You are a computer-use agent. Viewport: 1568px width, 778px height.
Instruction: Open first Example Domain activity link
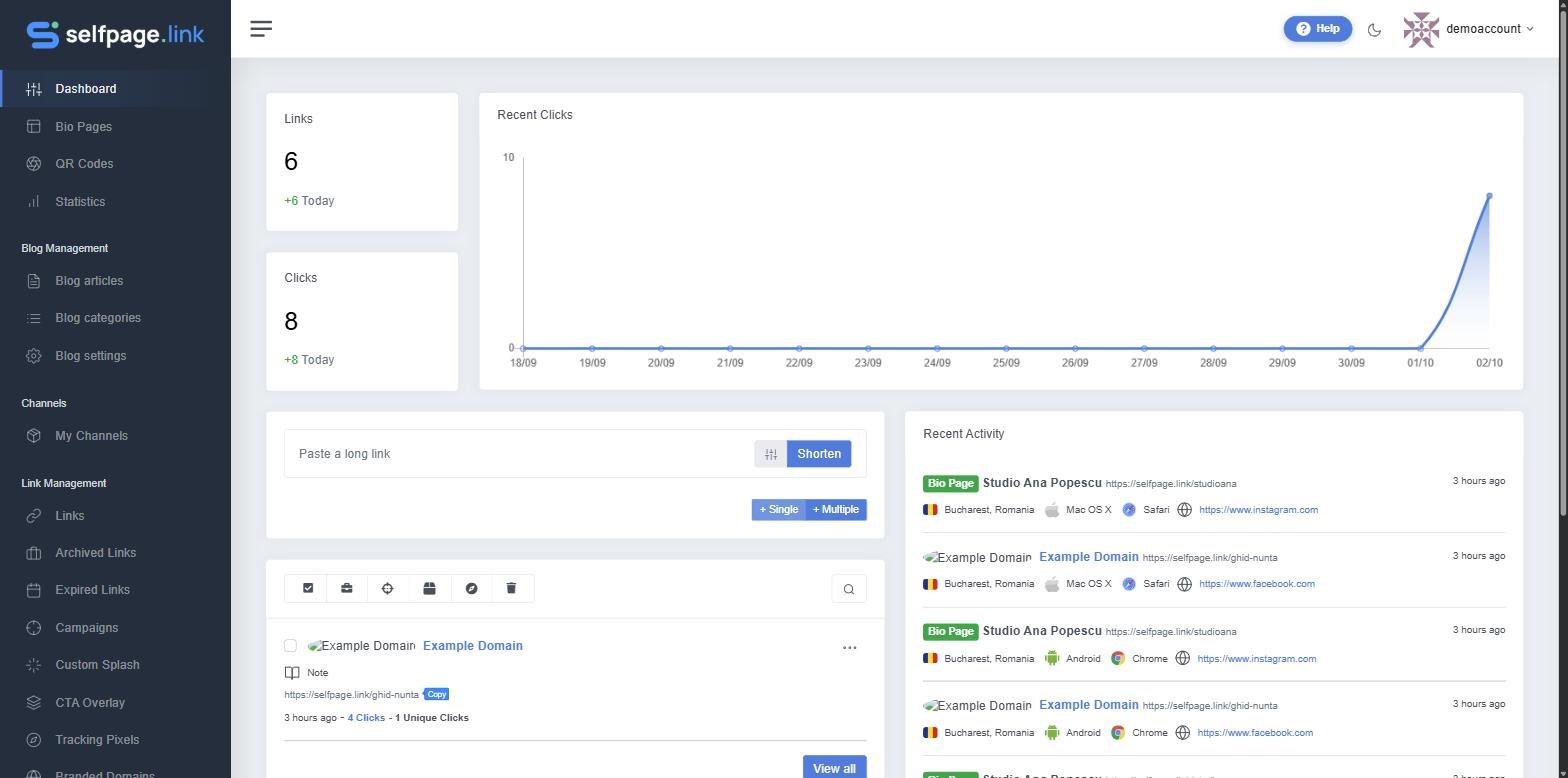coord(1088,557)
